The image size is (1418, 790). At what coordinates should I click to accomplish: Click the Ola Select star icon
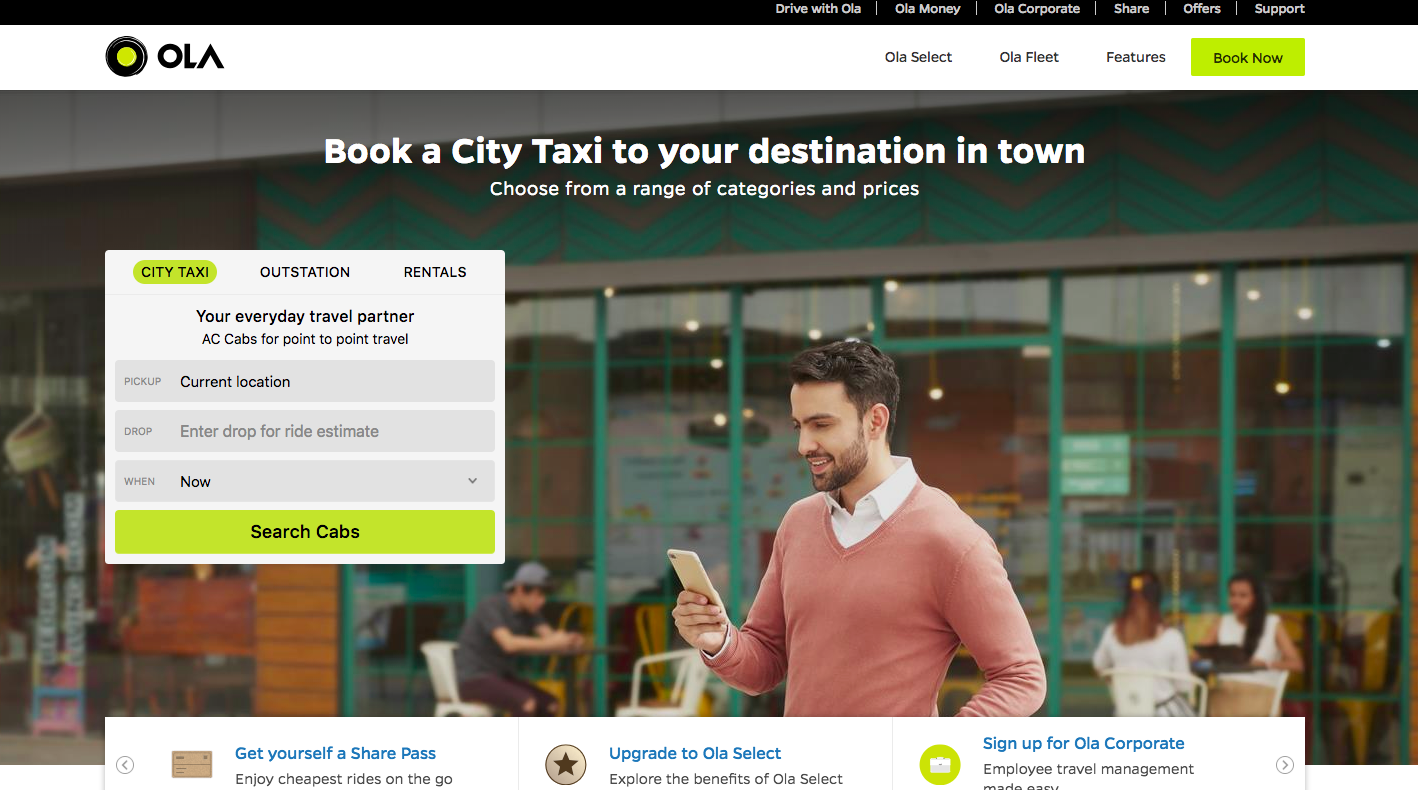pyautogui.click(x=566, y=765)
